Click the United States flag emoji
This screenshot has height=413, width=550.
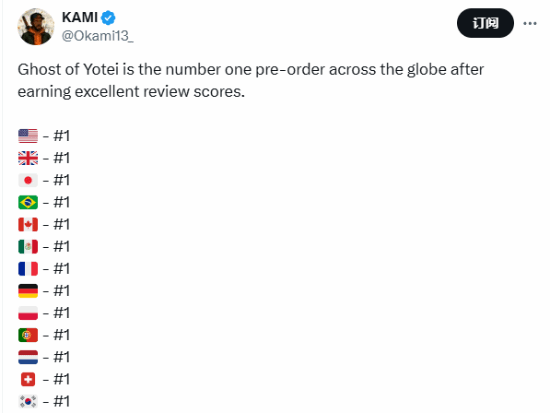pos(28,136)
